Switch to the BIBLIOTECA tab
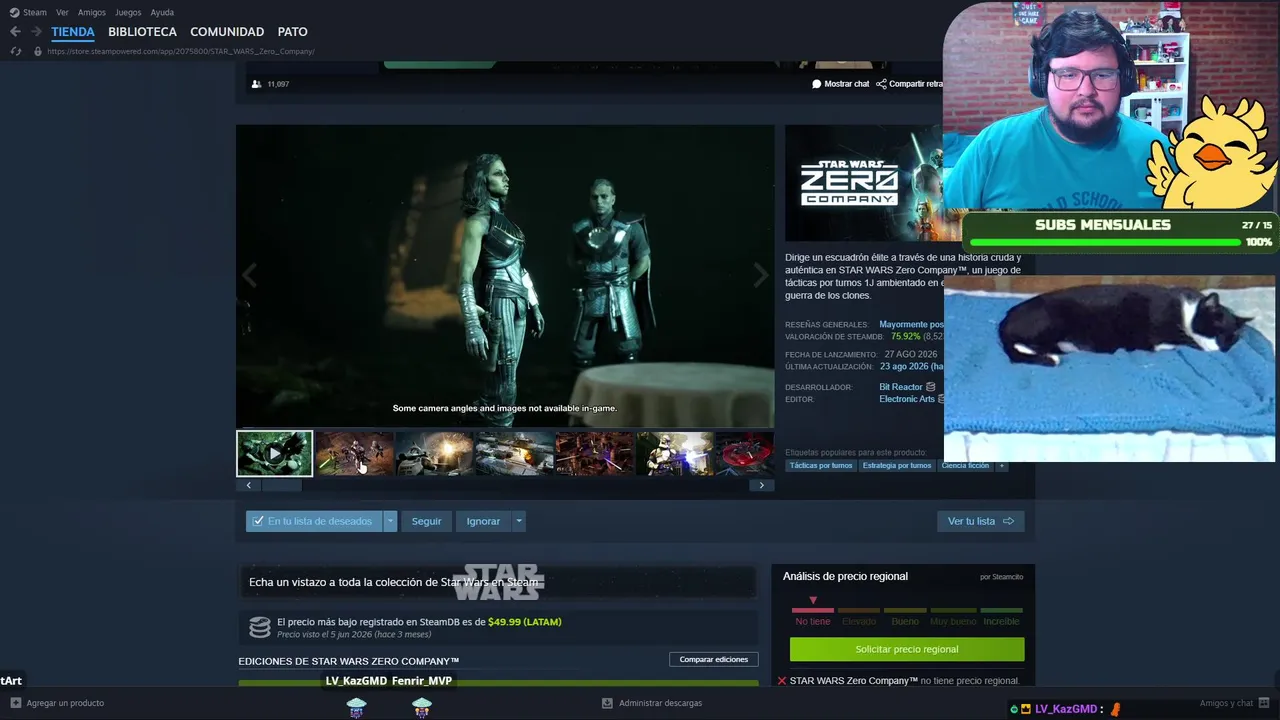The height and width of the screenshot is (720, 1280). [x=142, y=32]
